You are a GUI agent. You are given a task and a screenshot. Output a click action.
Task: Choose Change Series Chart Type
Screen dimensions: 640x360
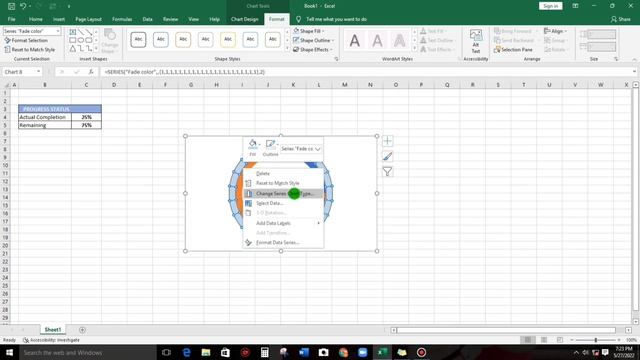click(283, 193)
